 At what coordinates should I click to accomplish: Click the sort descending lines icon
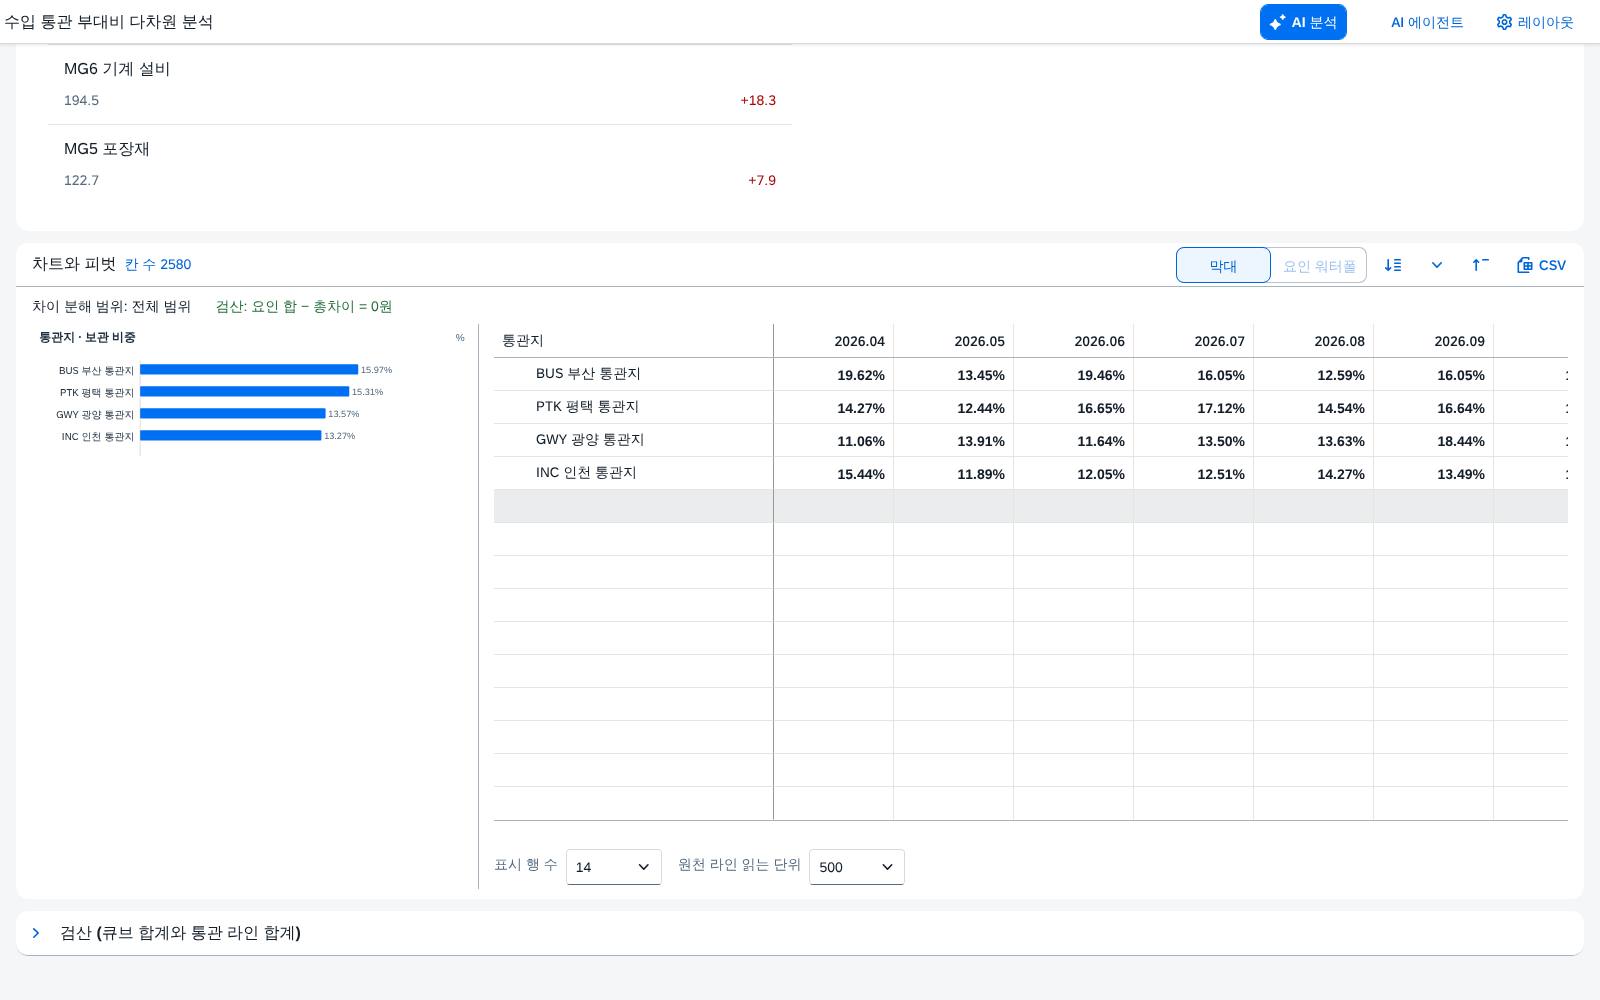pos(1393,265)
